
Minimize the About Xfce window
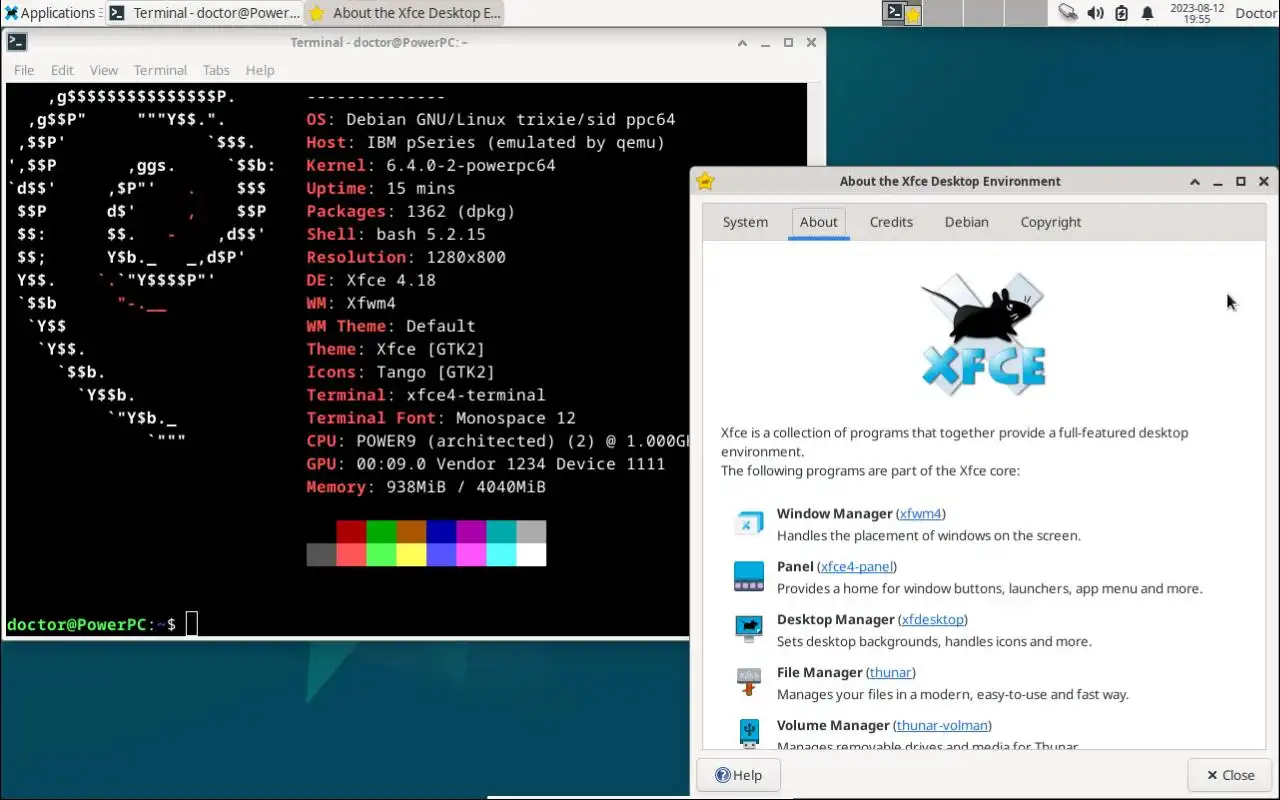[x=1218, y=181]
